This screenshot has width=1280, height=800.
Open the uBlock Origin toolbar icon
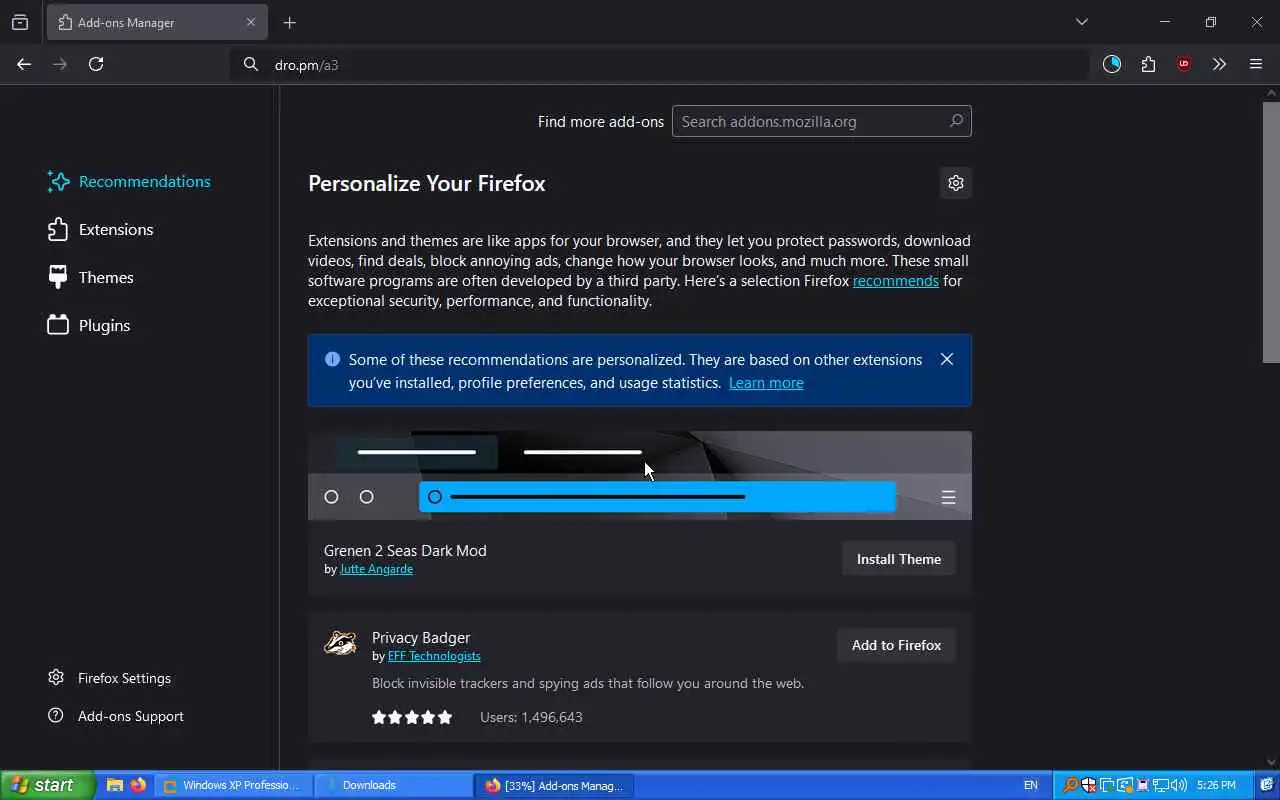point(1184,64)
